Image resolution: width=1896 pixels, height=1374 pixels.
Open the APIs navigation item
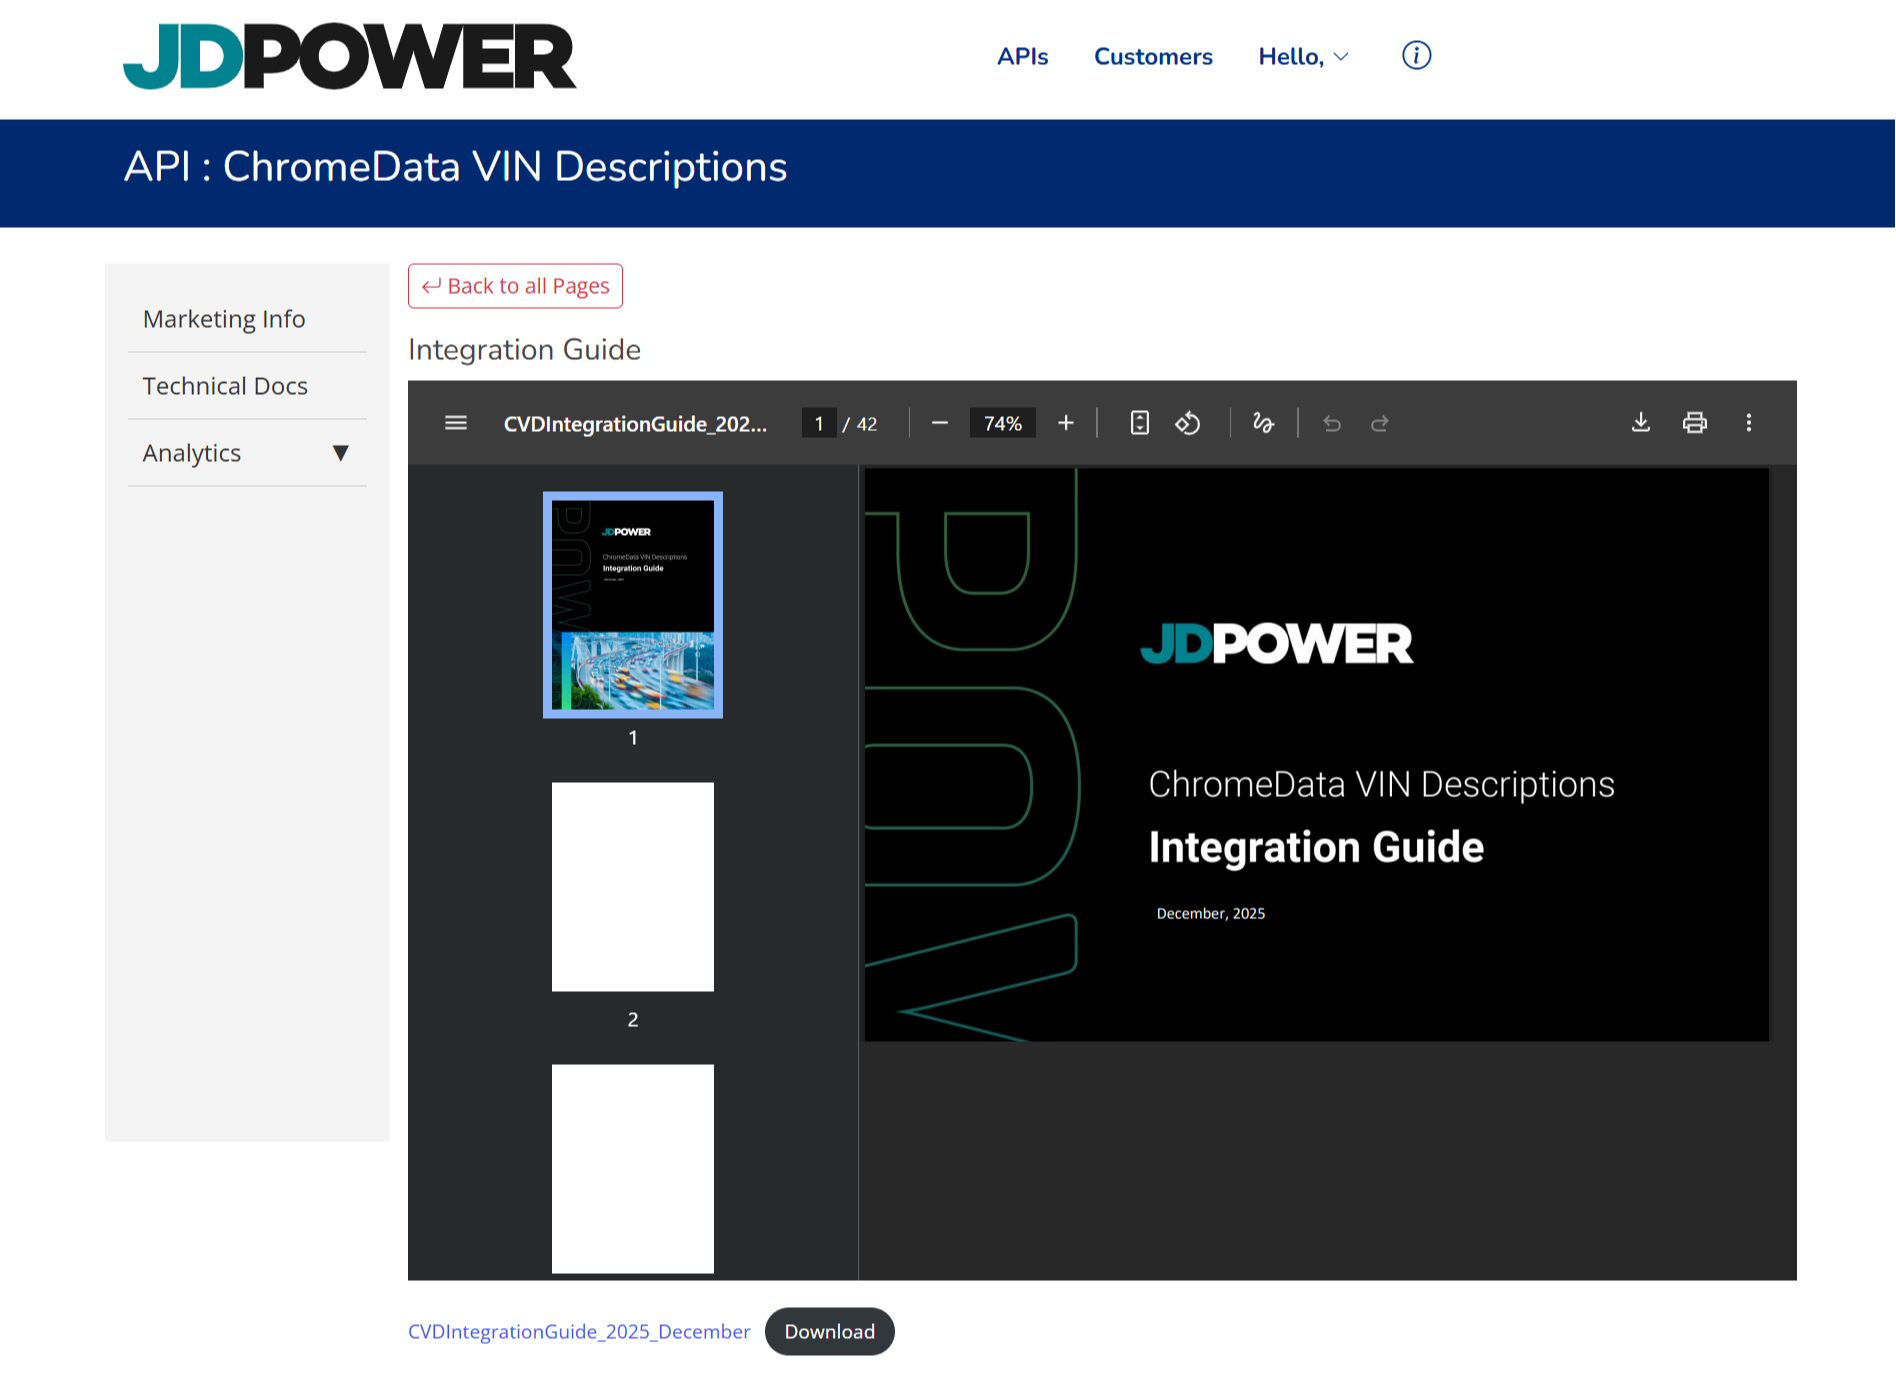coord(1022,57)
